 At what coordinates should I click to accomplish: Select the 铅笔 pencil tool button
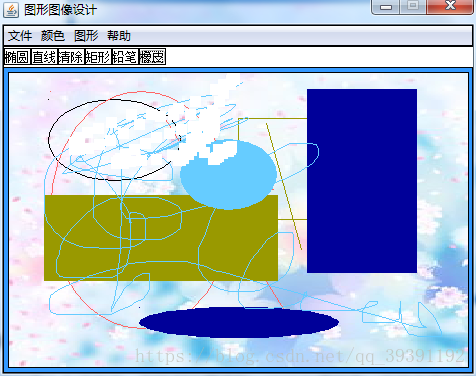tap(125, 57)
